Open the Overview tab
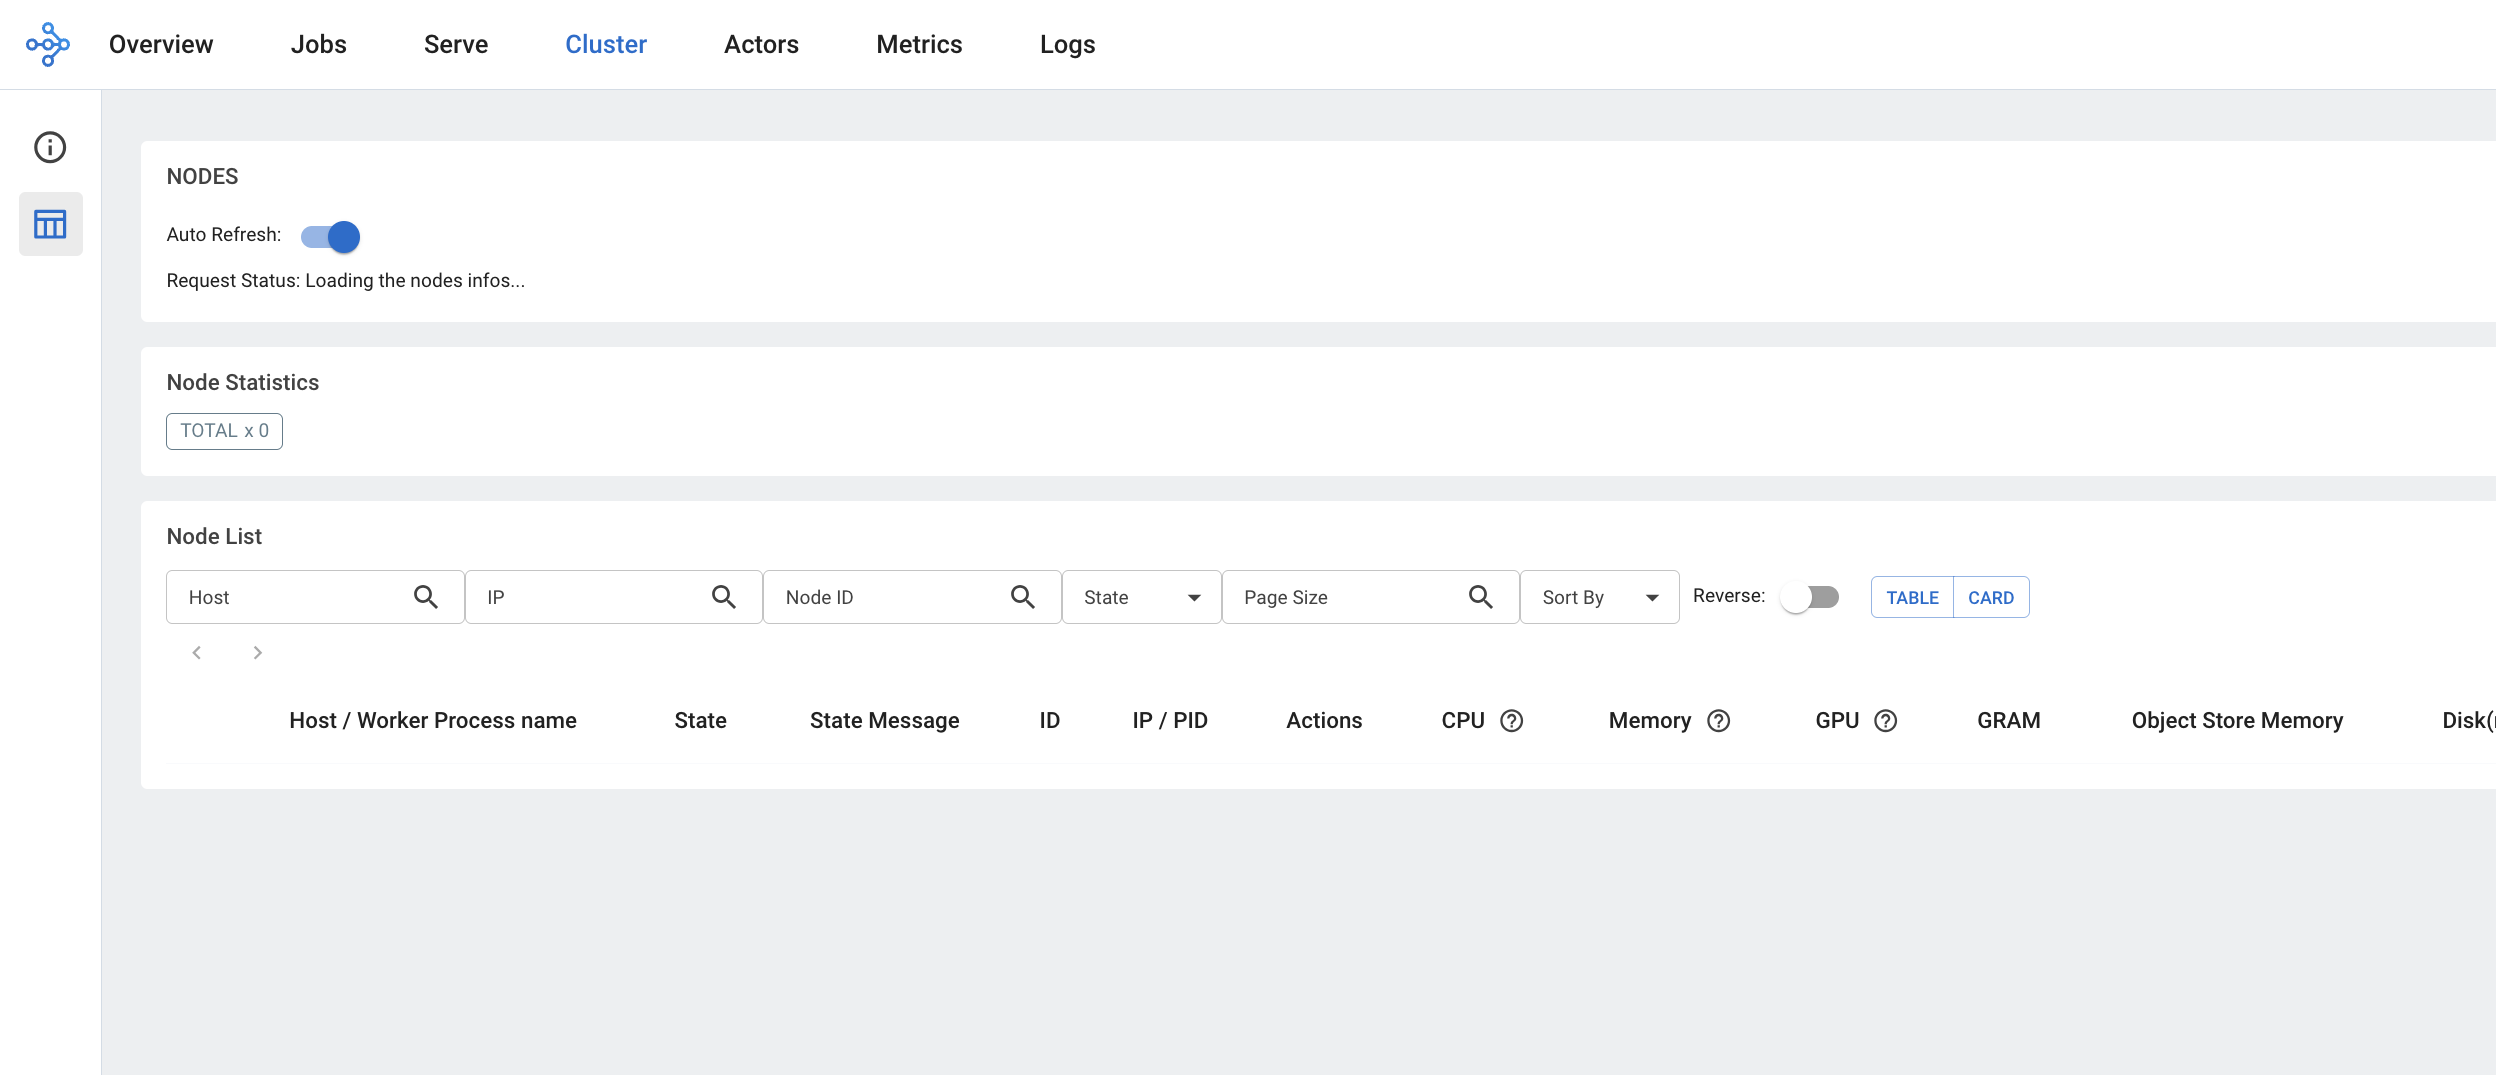Viewport: 2496px width, 1075px height. coord(161,45)
